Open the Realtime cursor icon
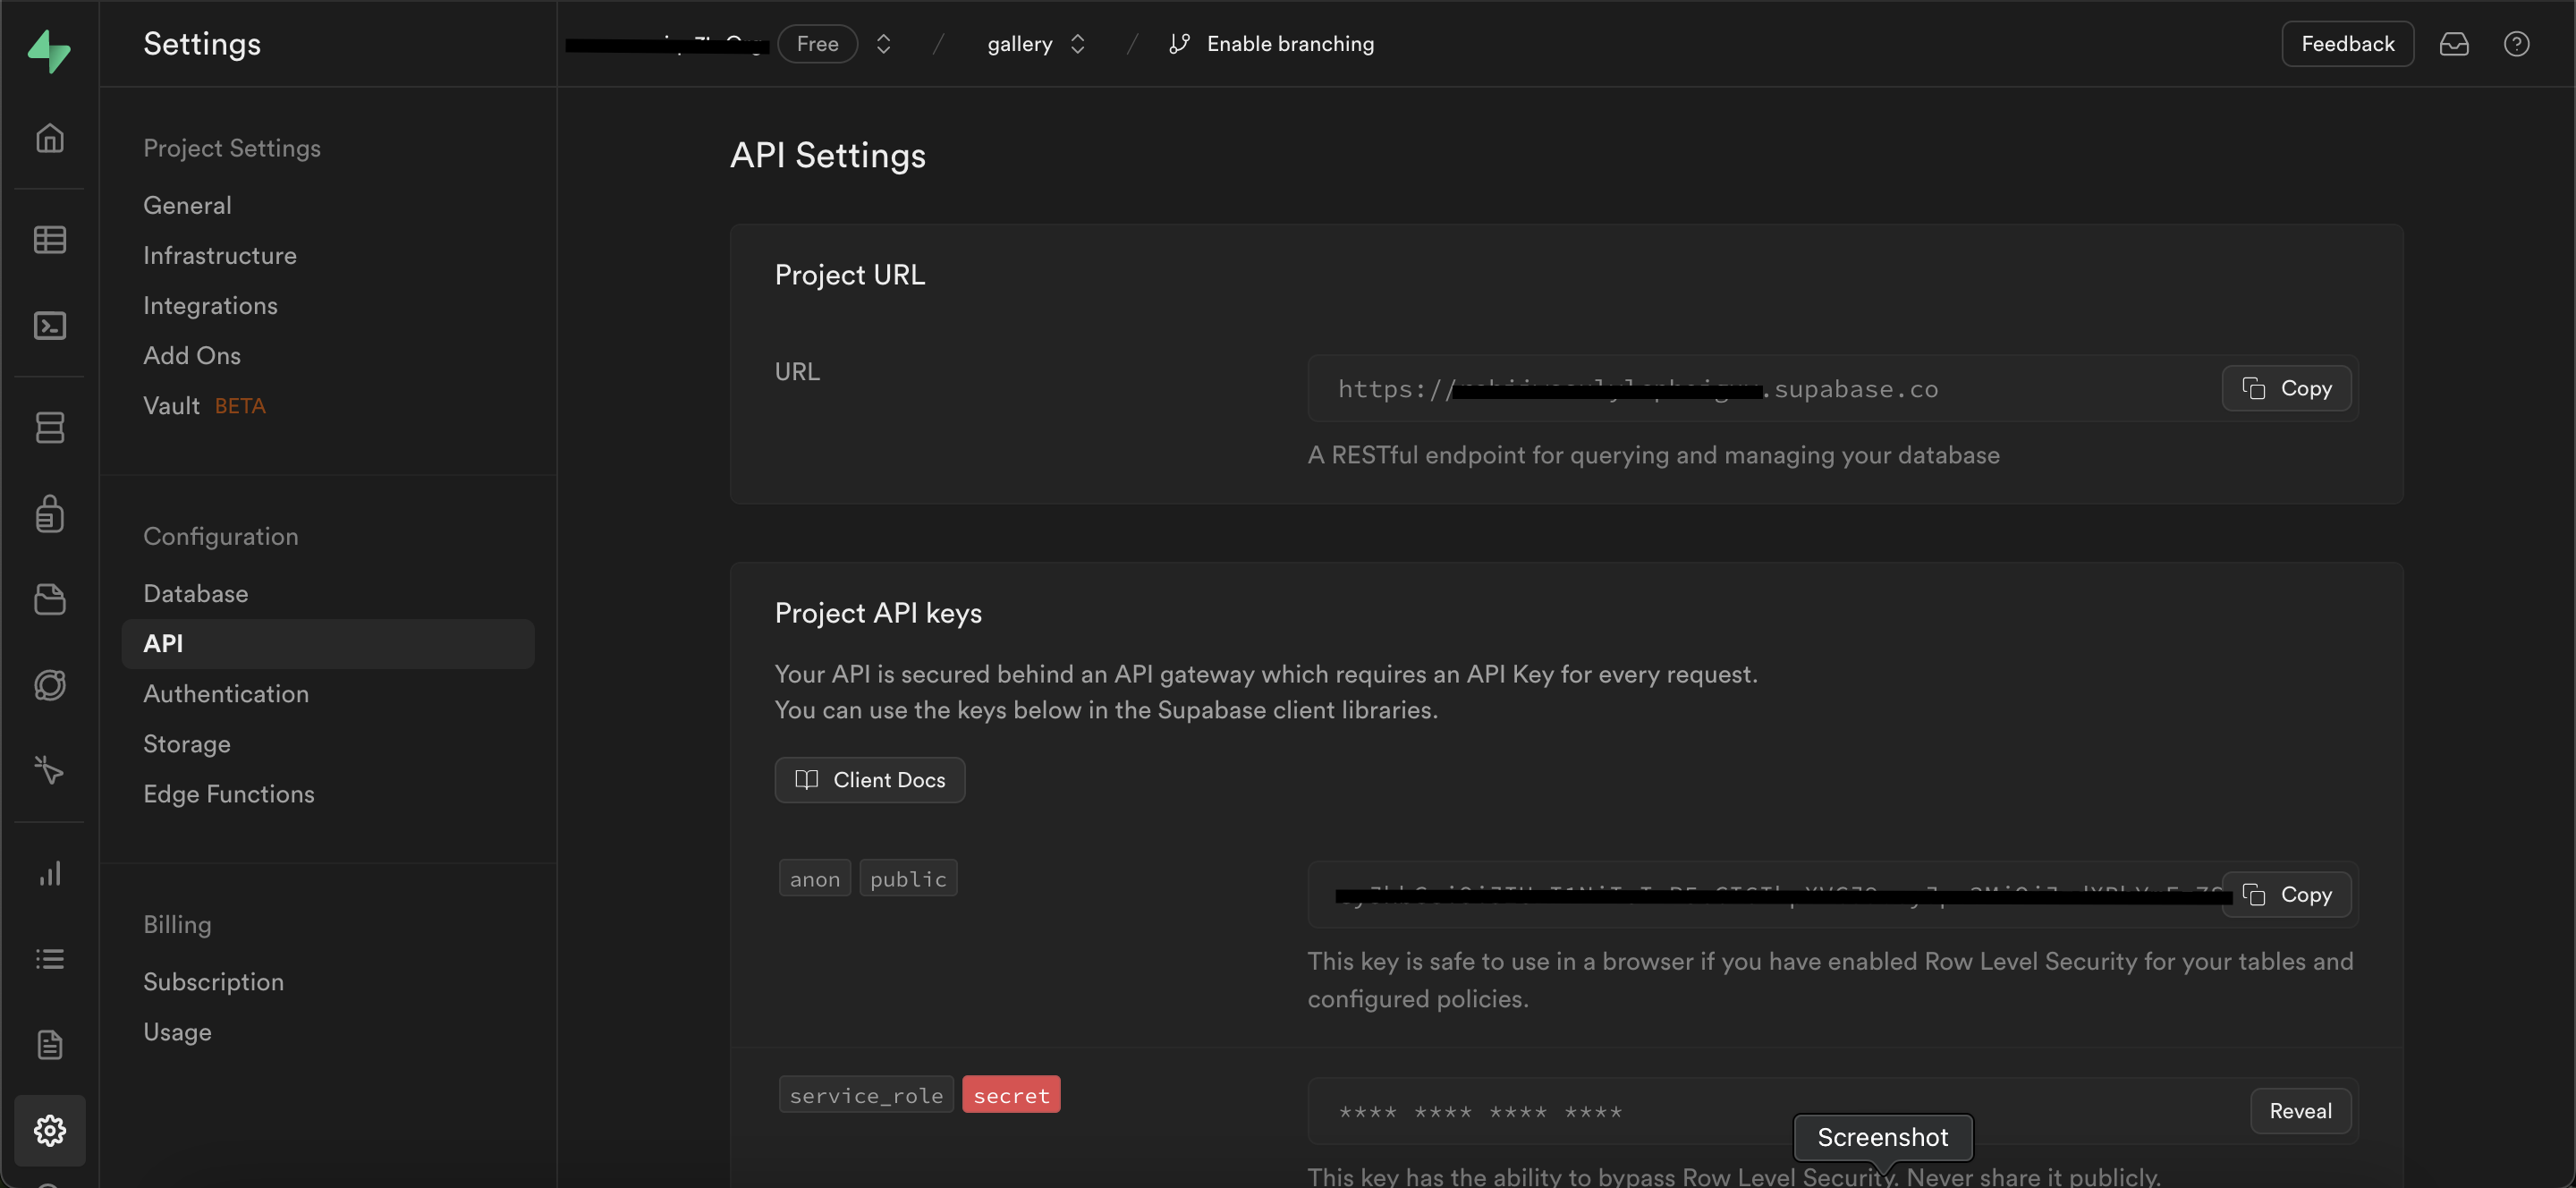 tap(49, 770)
